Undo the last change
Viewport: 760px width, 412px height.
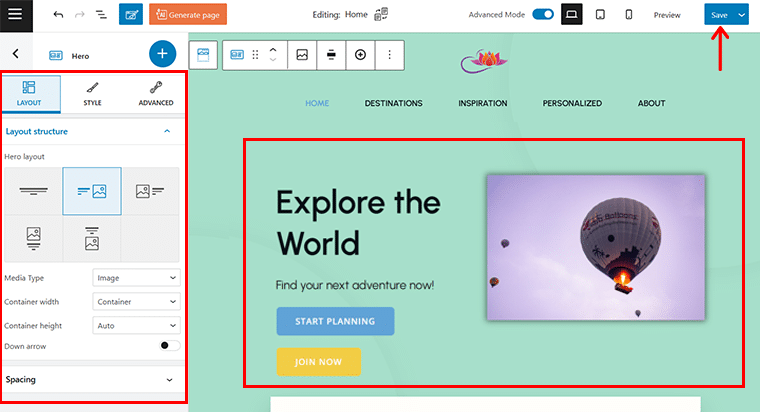point(58,15)
